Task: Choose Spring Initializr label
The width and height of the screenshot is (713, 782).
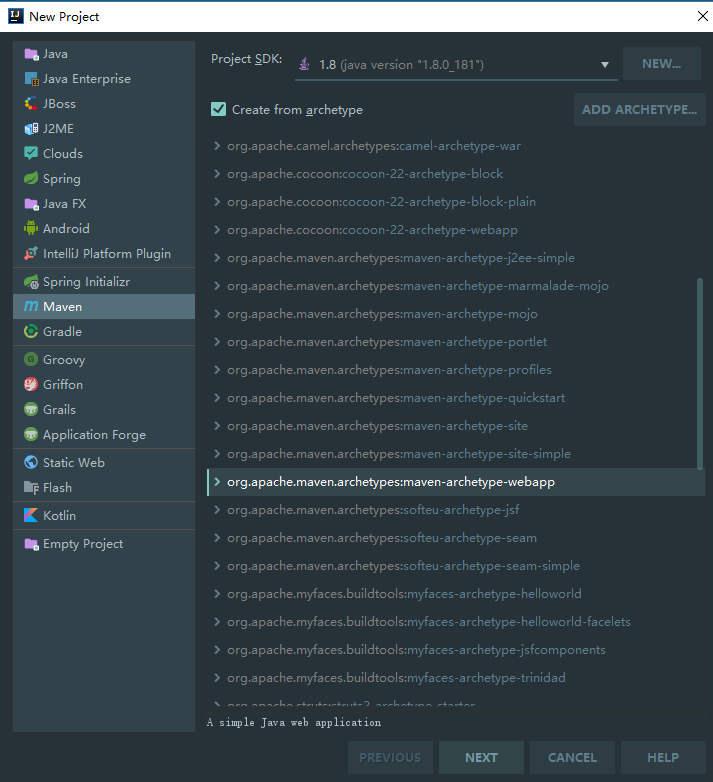Action: (x=86, y=282)
